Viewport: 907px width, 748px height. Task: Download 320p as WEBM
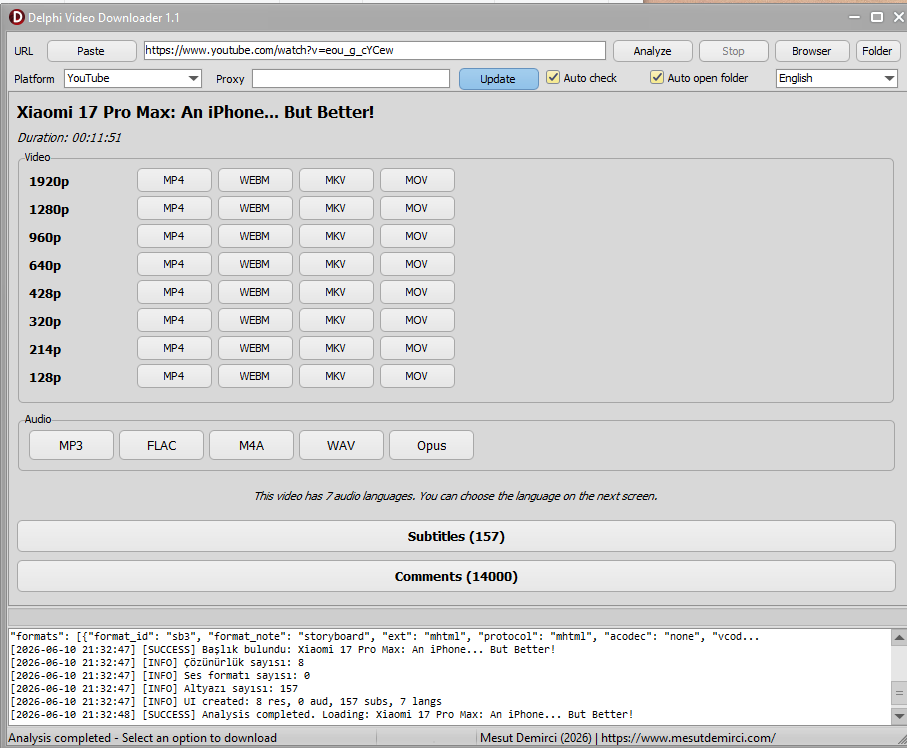[x=255, y=320]
